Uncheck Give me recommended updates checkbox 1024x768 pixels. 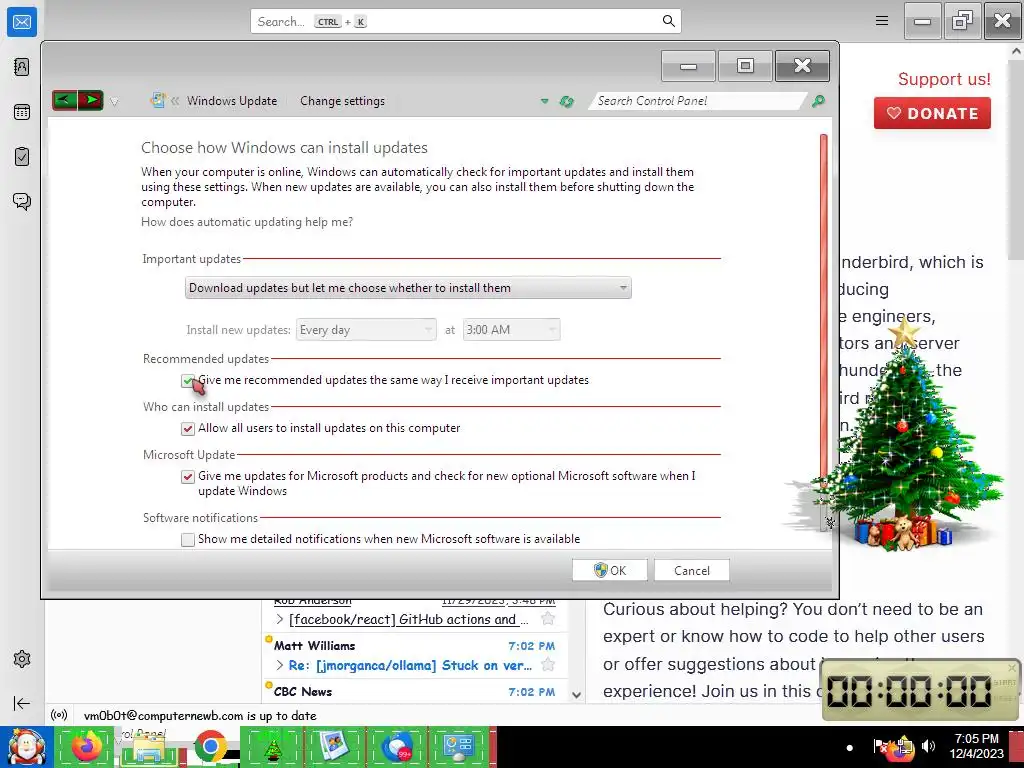pos(188,381)
